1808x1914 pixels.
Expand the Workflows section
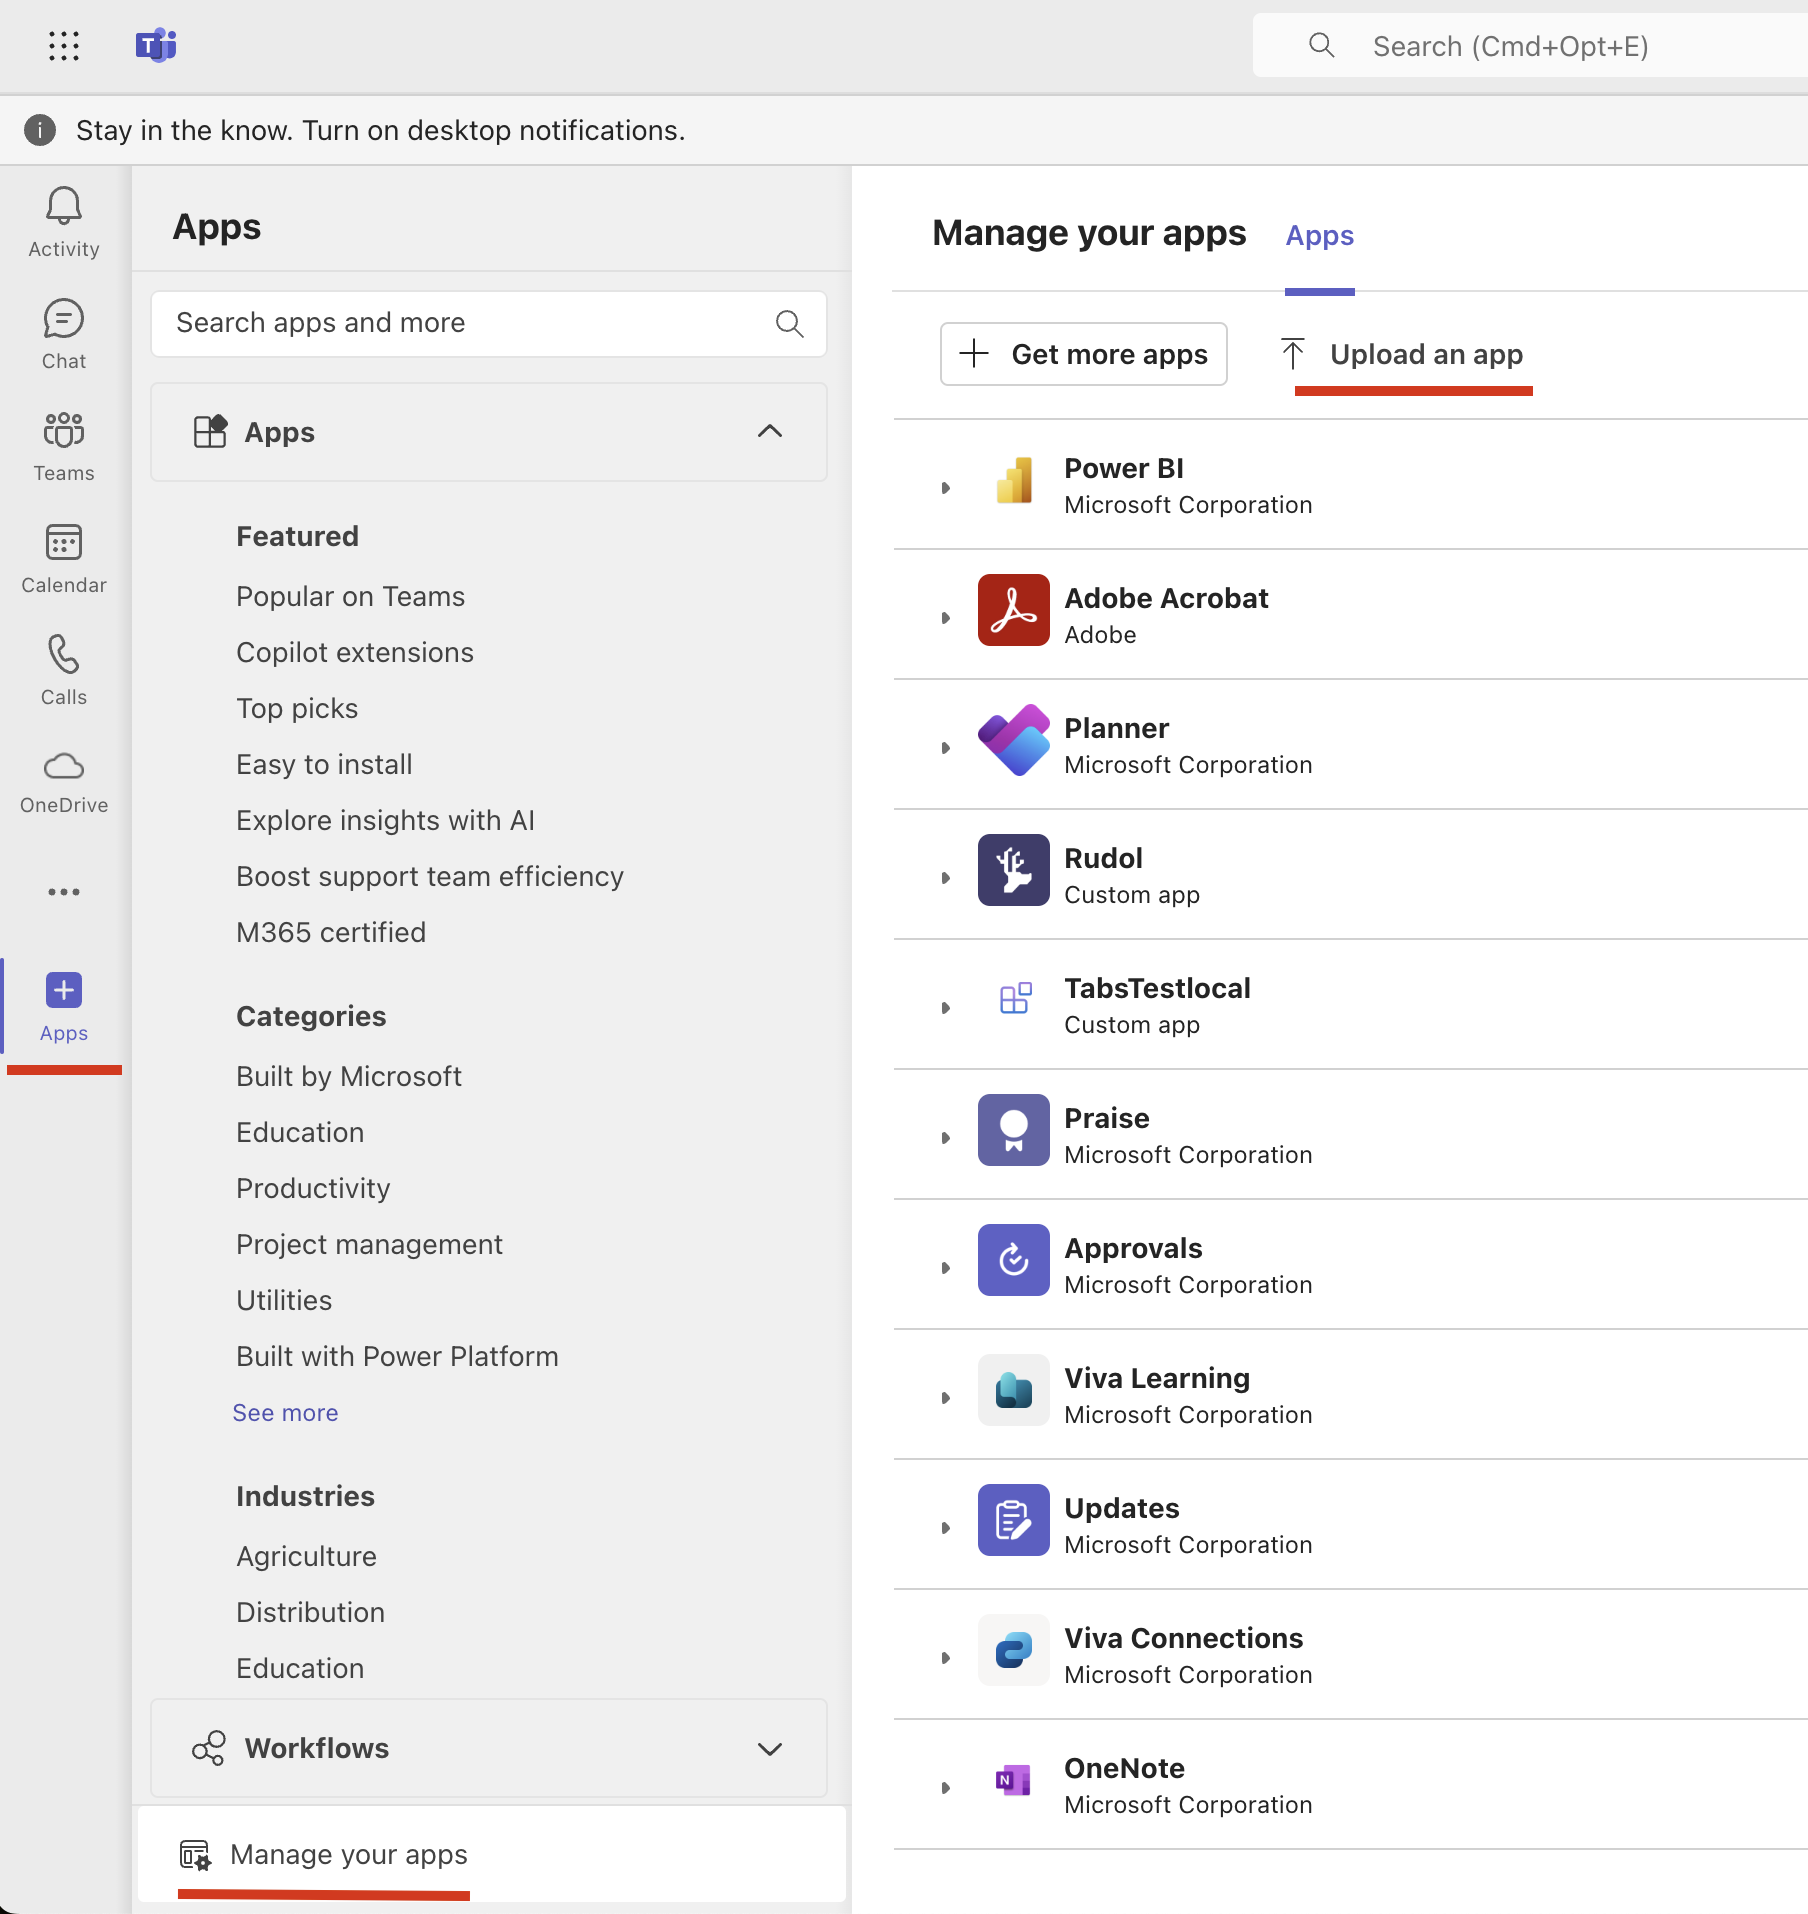(489, 1748)
